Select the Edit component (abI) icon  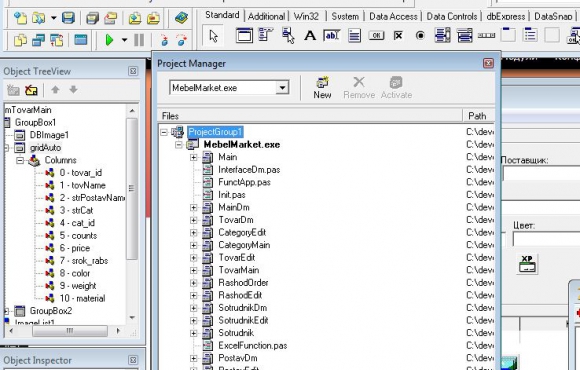click(x=332, y=36)
